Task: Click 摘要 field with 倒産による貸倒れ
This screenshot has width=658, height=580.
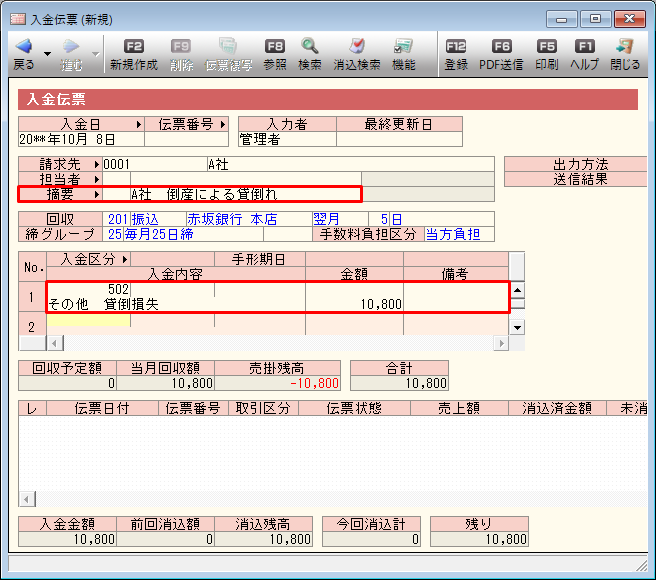Action: (245, 194)
